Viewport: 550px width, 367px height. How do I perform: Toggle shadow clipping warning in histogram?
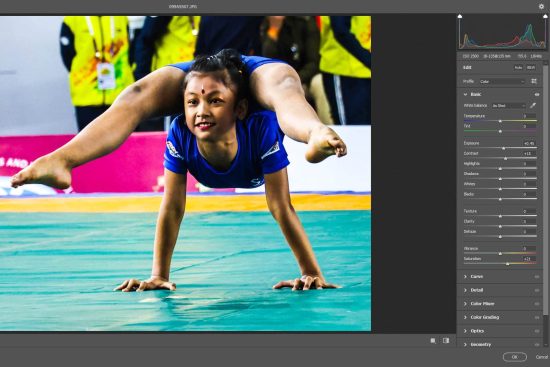pyautogui.click(x=460, y=16)
